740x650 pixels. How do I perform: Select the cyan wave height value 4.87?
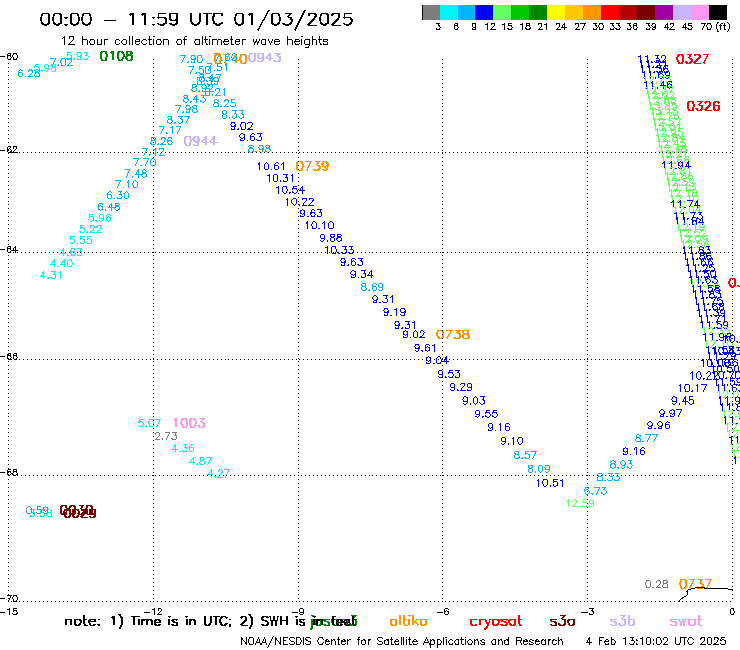click(x=201, y=461)
